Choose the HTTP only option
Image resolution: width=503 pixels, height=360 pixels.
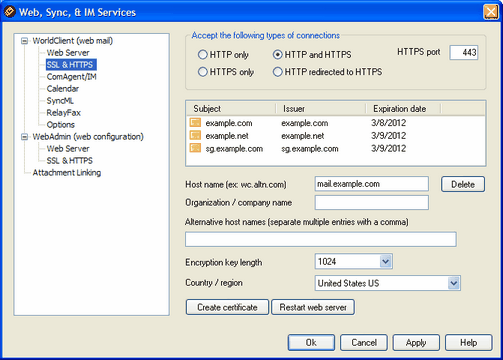point(203,55)
